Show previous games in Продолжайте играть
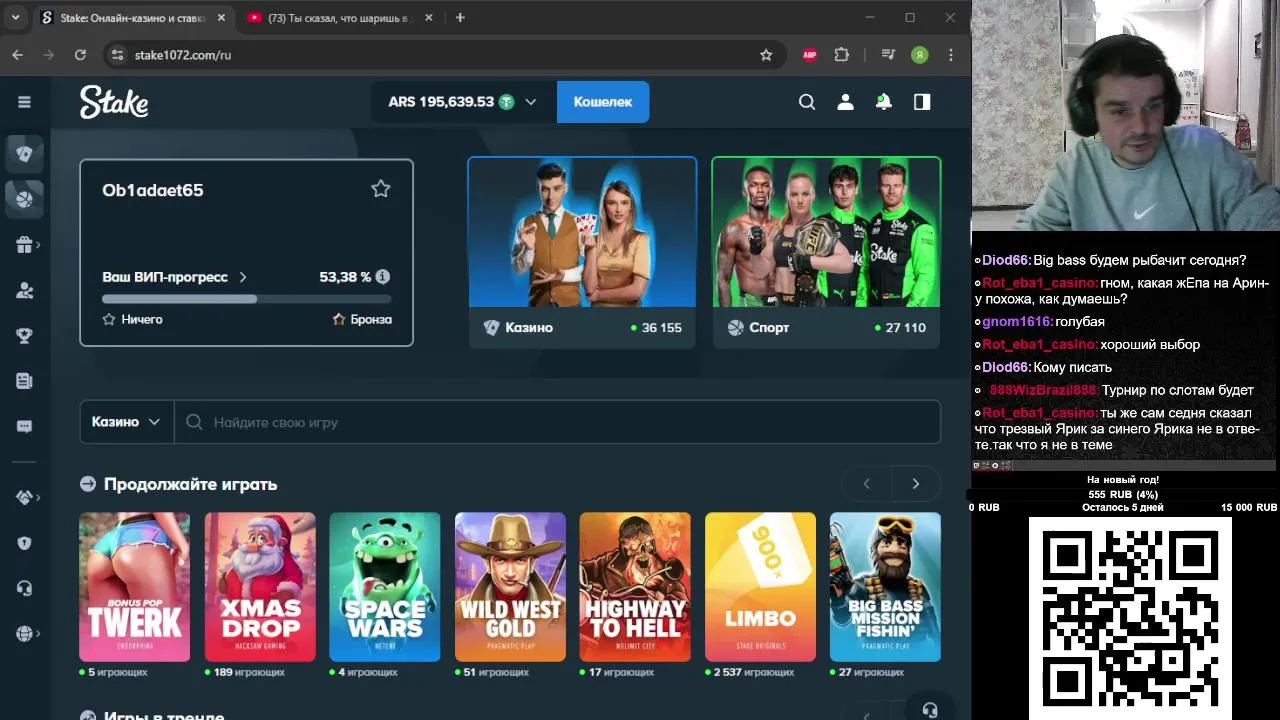1280x720 pixels. pos(867,484)
